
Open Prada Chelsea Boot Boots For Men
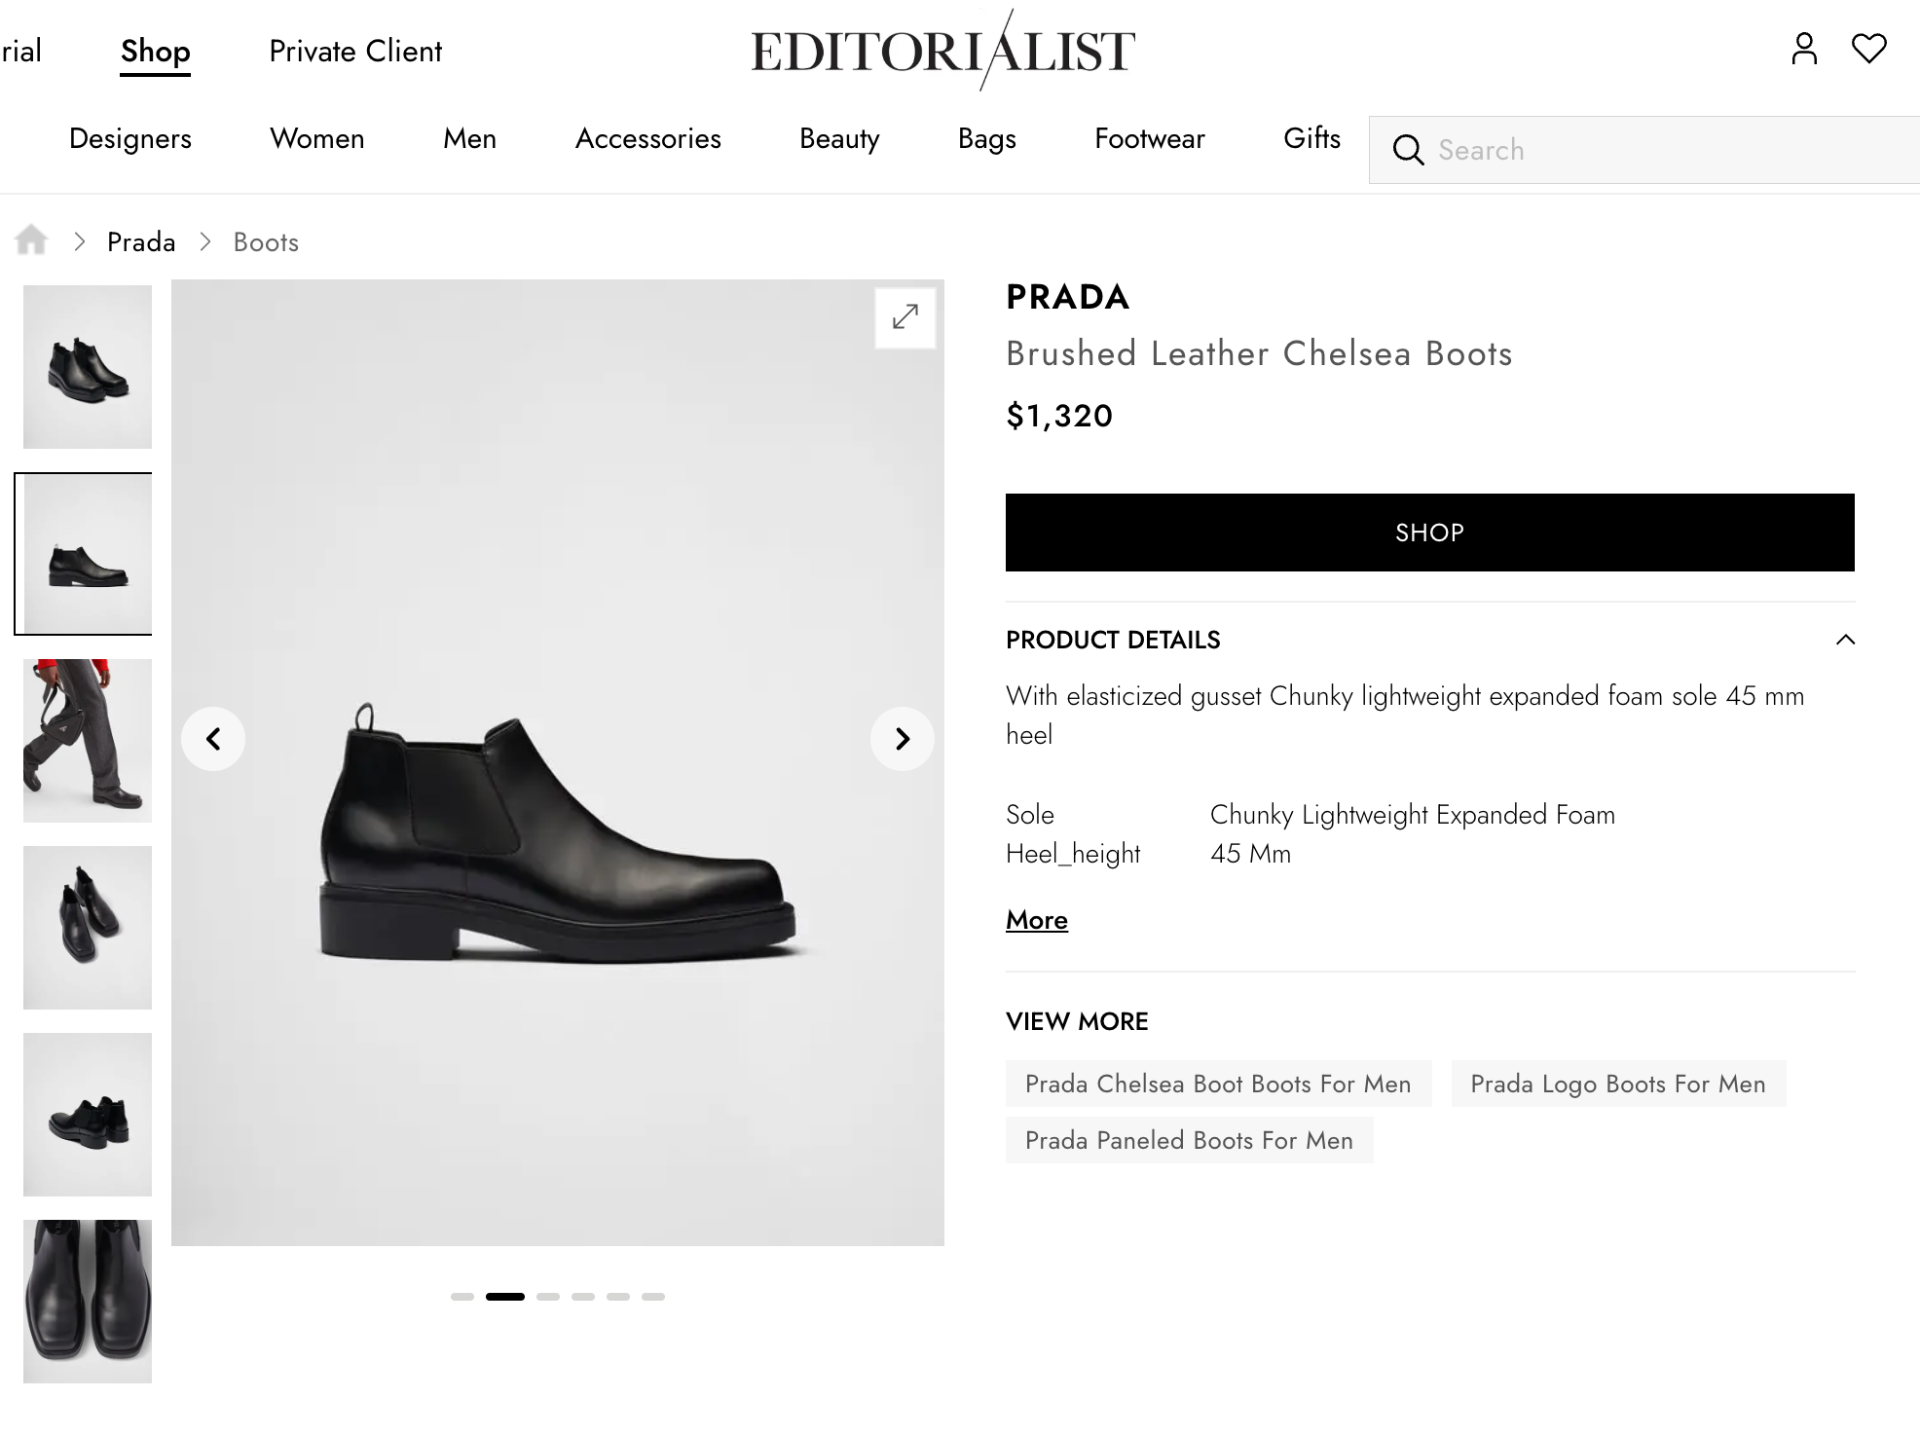(x=1217, y=1083)
